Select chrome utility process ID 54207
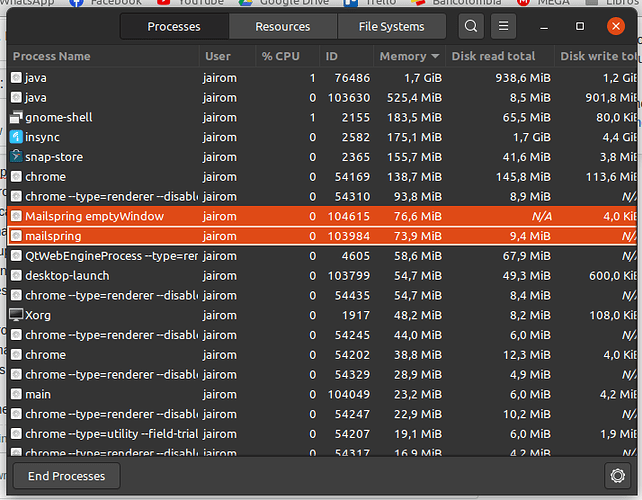 pos(322,434)
